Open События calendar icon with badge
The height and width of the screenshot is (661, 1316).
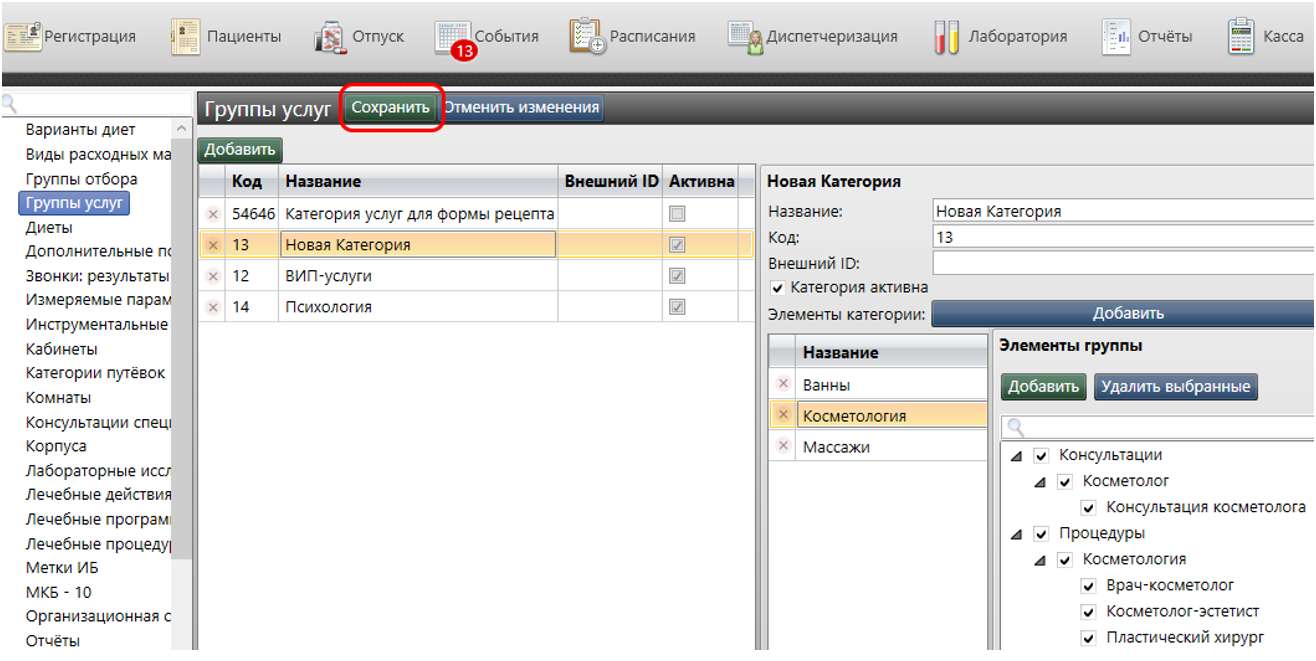click(454, 38)
